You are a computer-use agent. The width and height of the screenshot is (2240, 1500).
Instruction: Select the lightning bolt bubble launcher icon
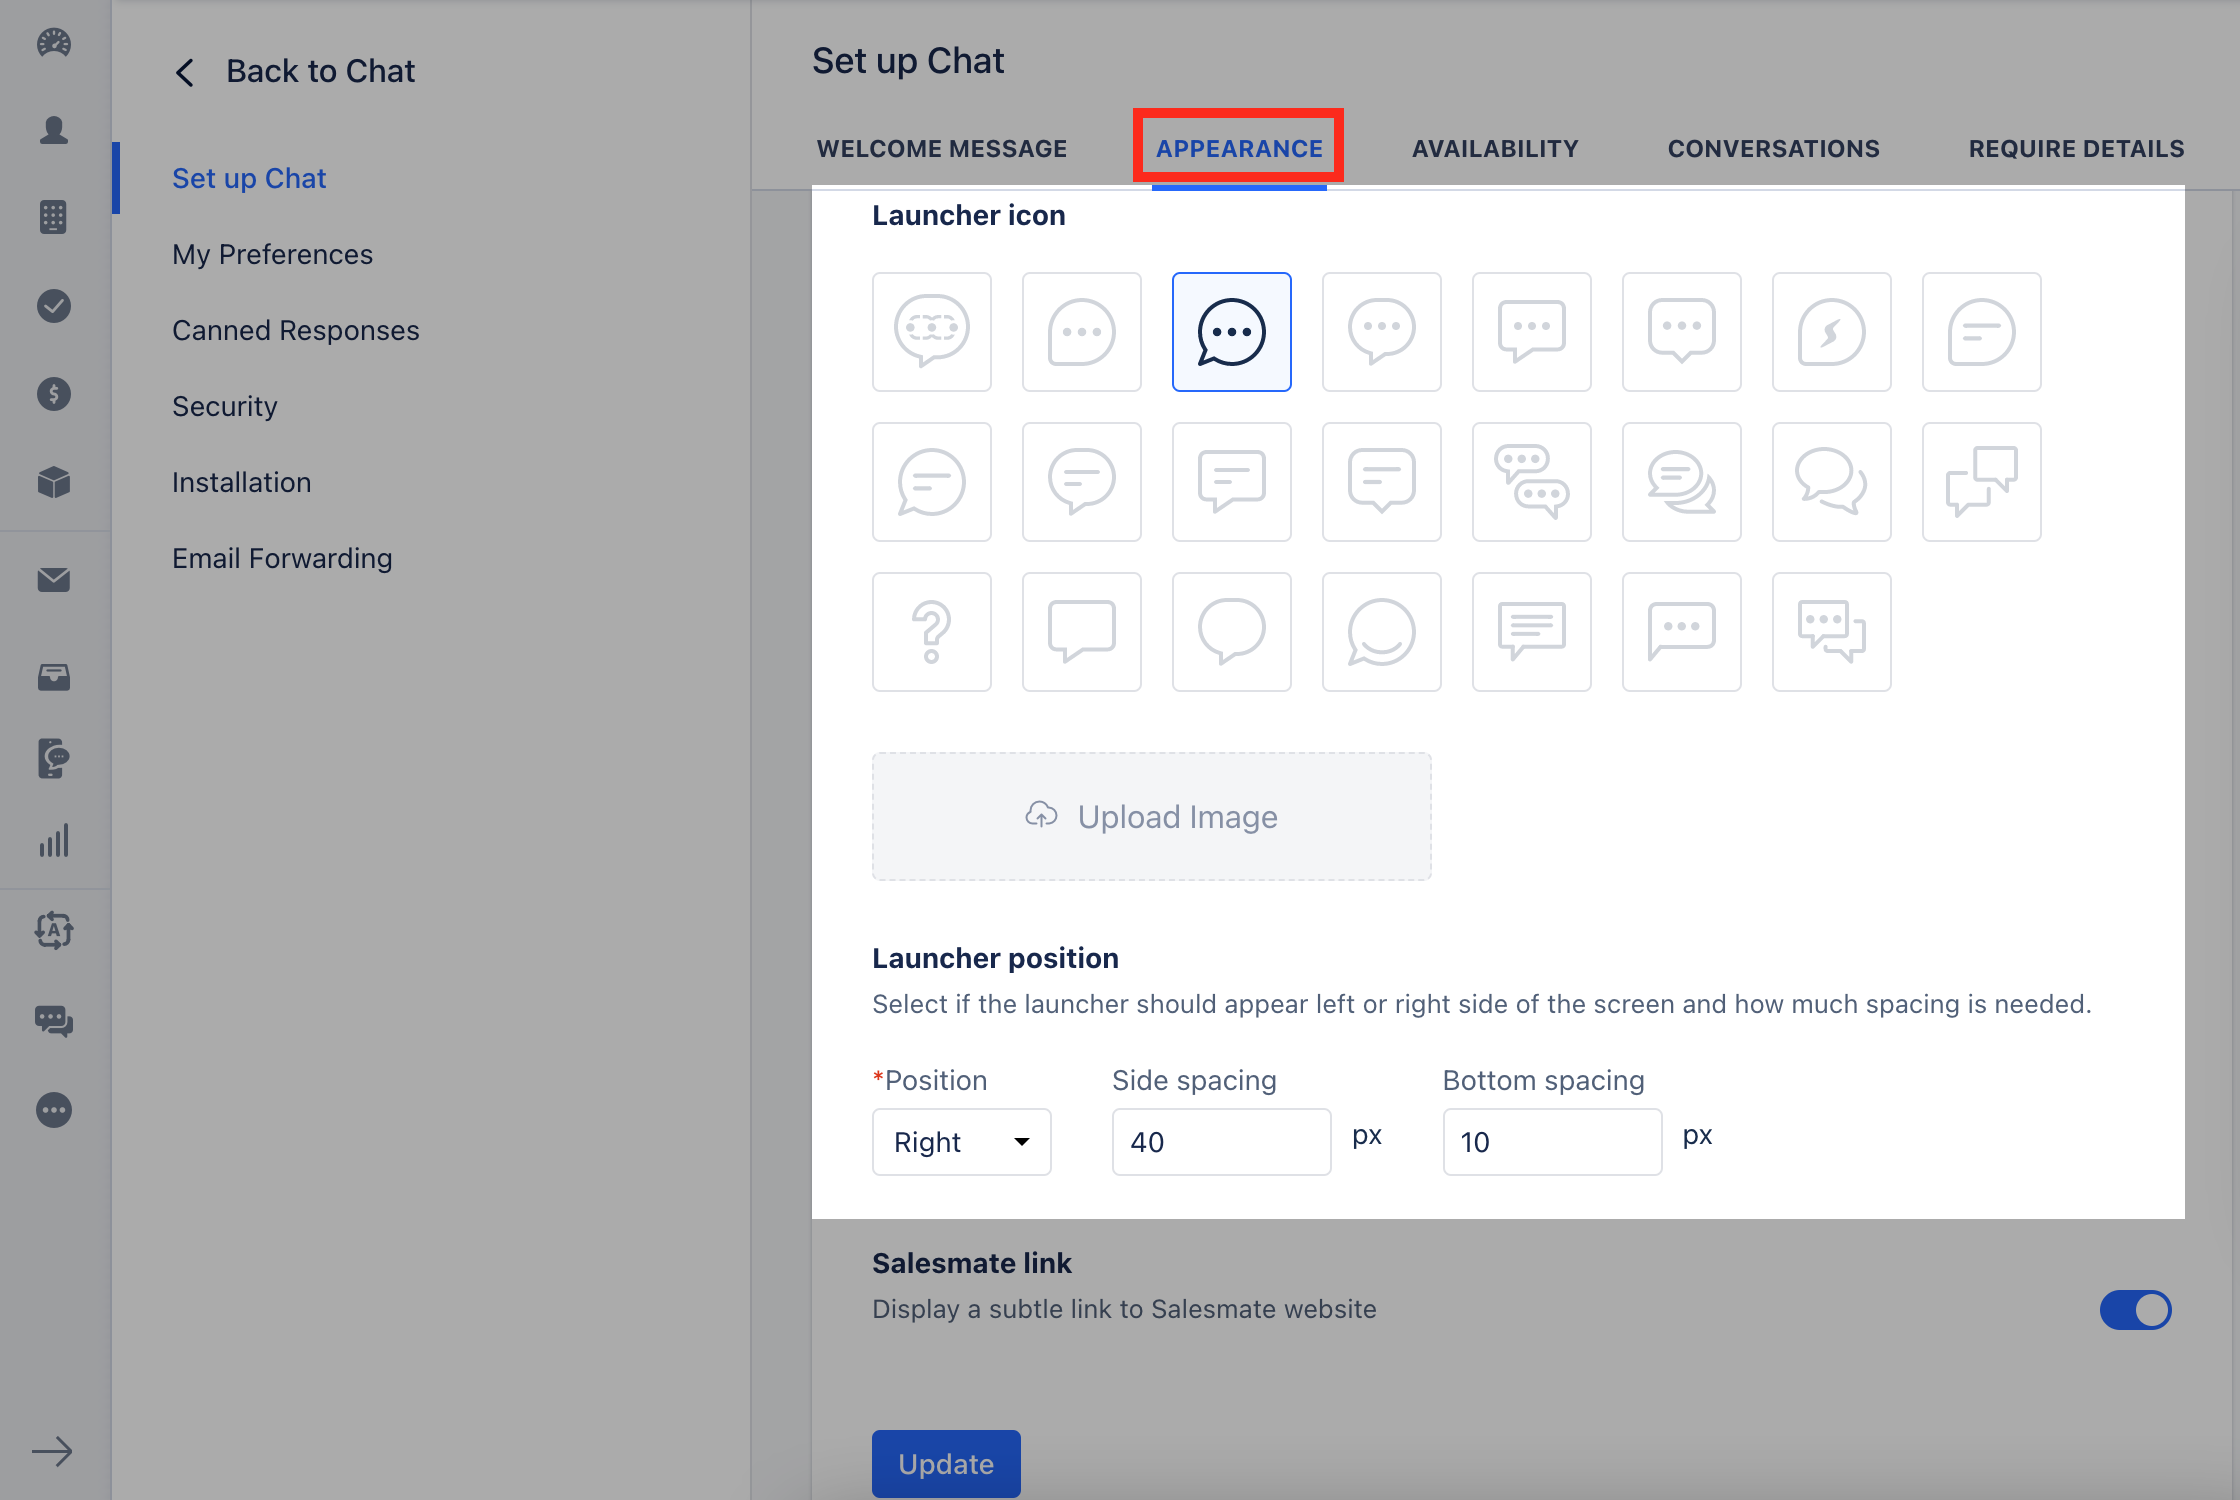(1832, 332)
